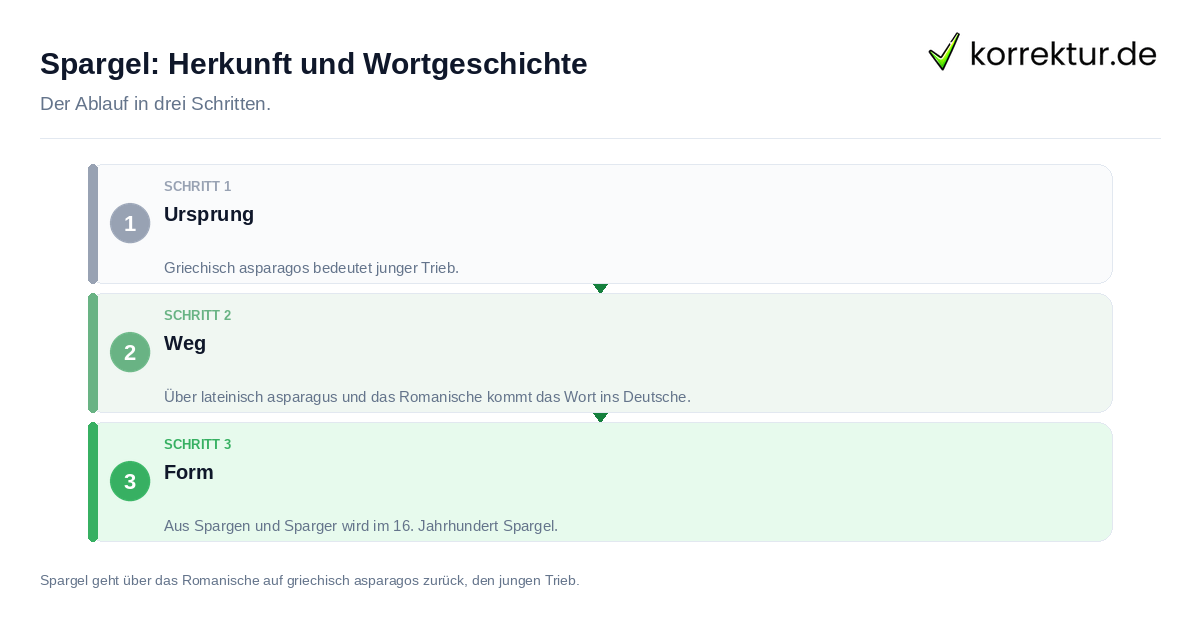Click the korrektur.de logo

coord(1042,52)
